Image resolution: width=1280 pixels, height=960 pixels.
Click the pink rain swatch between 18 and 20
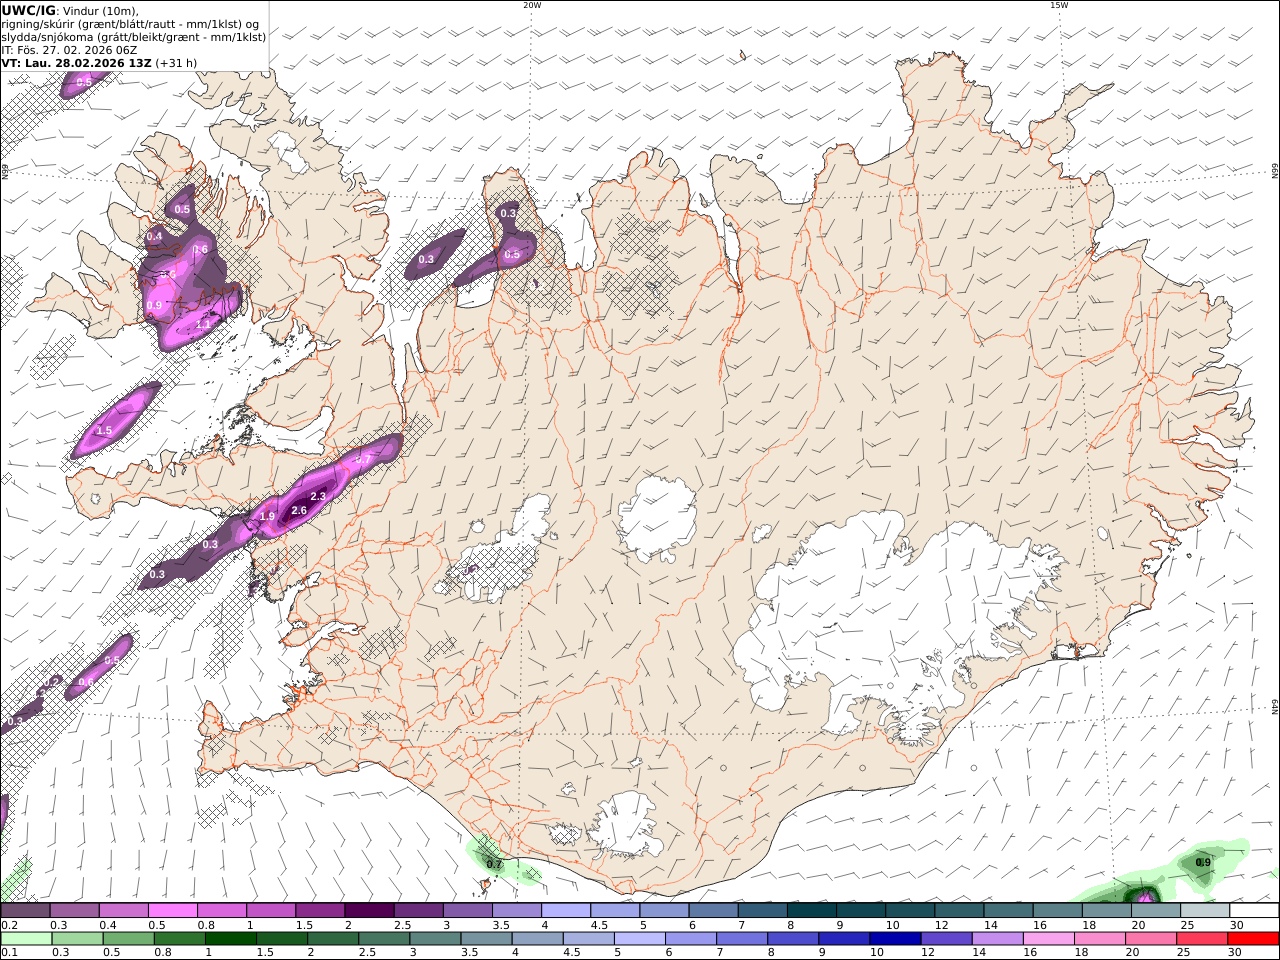coord(1098,939)
